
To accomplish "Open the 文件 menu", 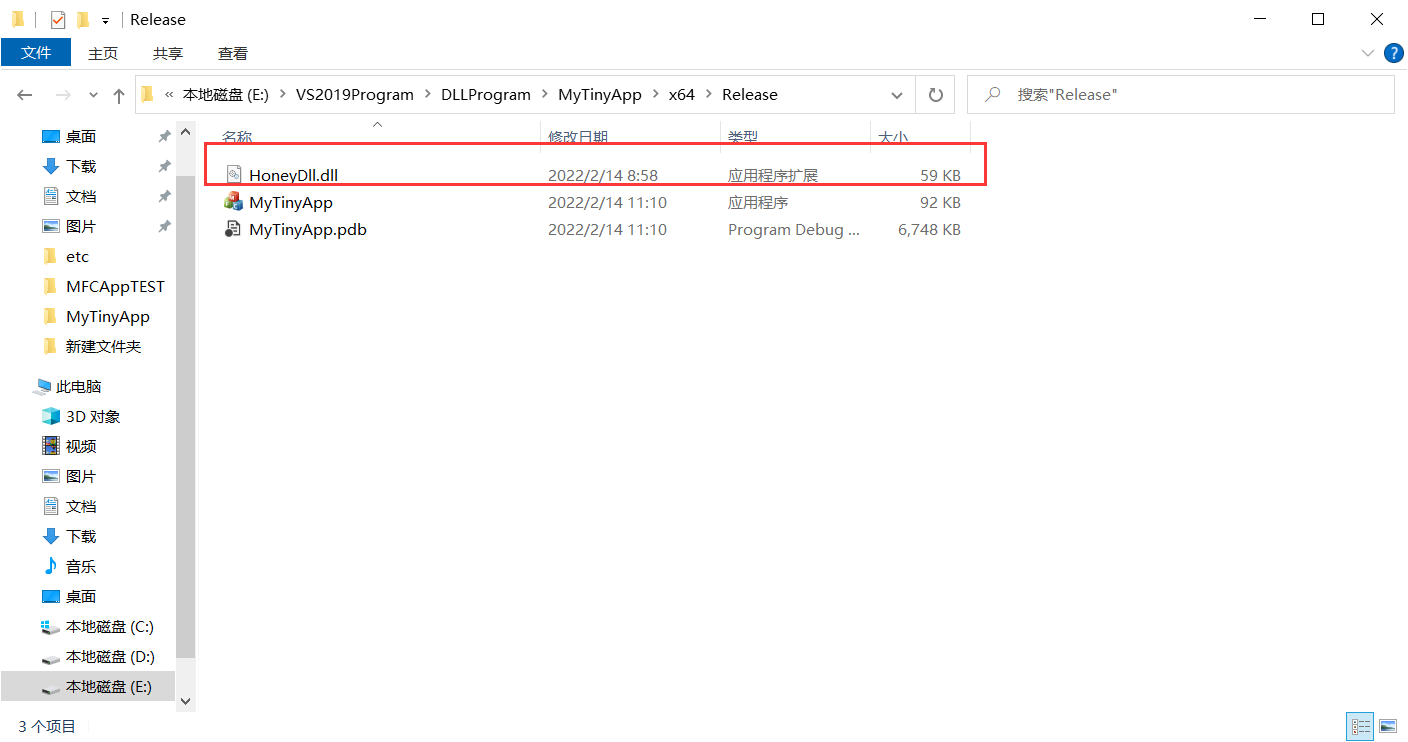I will pos(36,53).
